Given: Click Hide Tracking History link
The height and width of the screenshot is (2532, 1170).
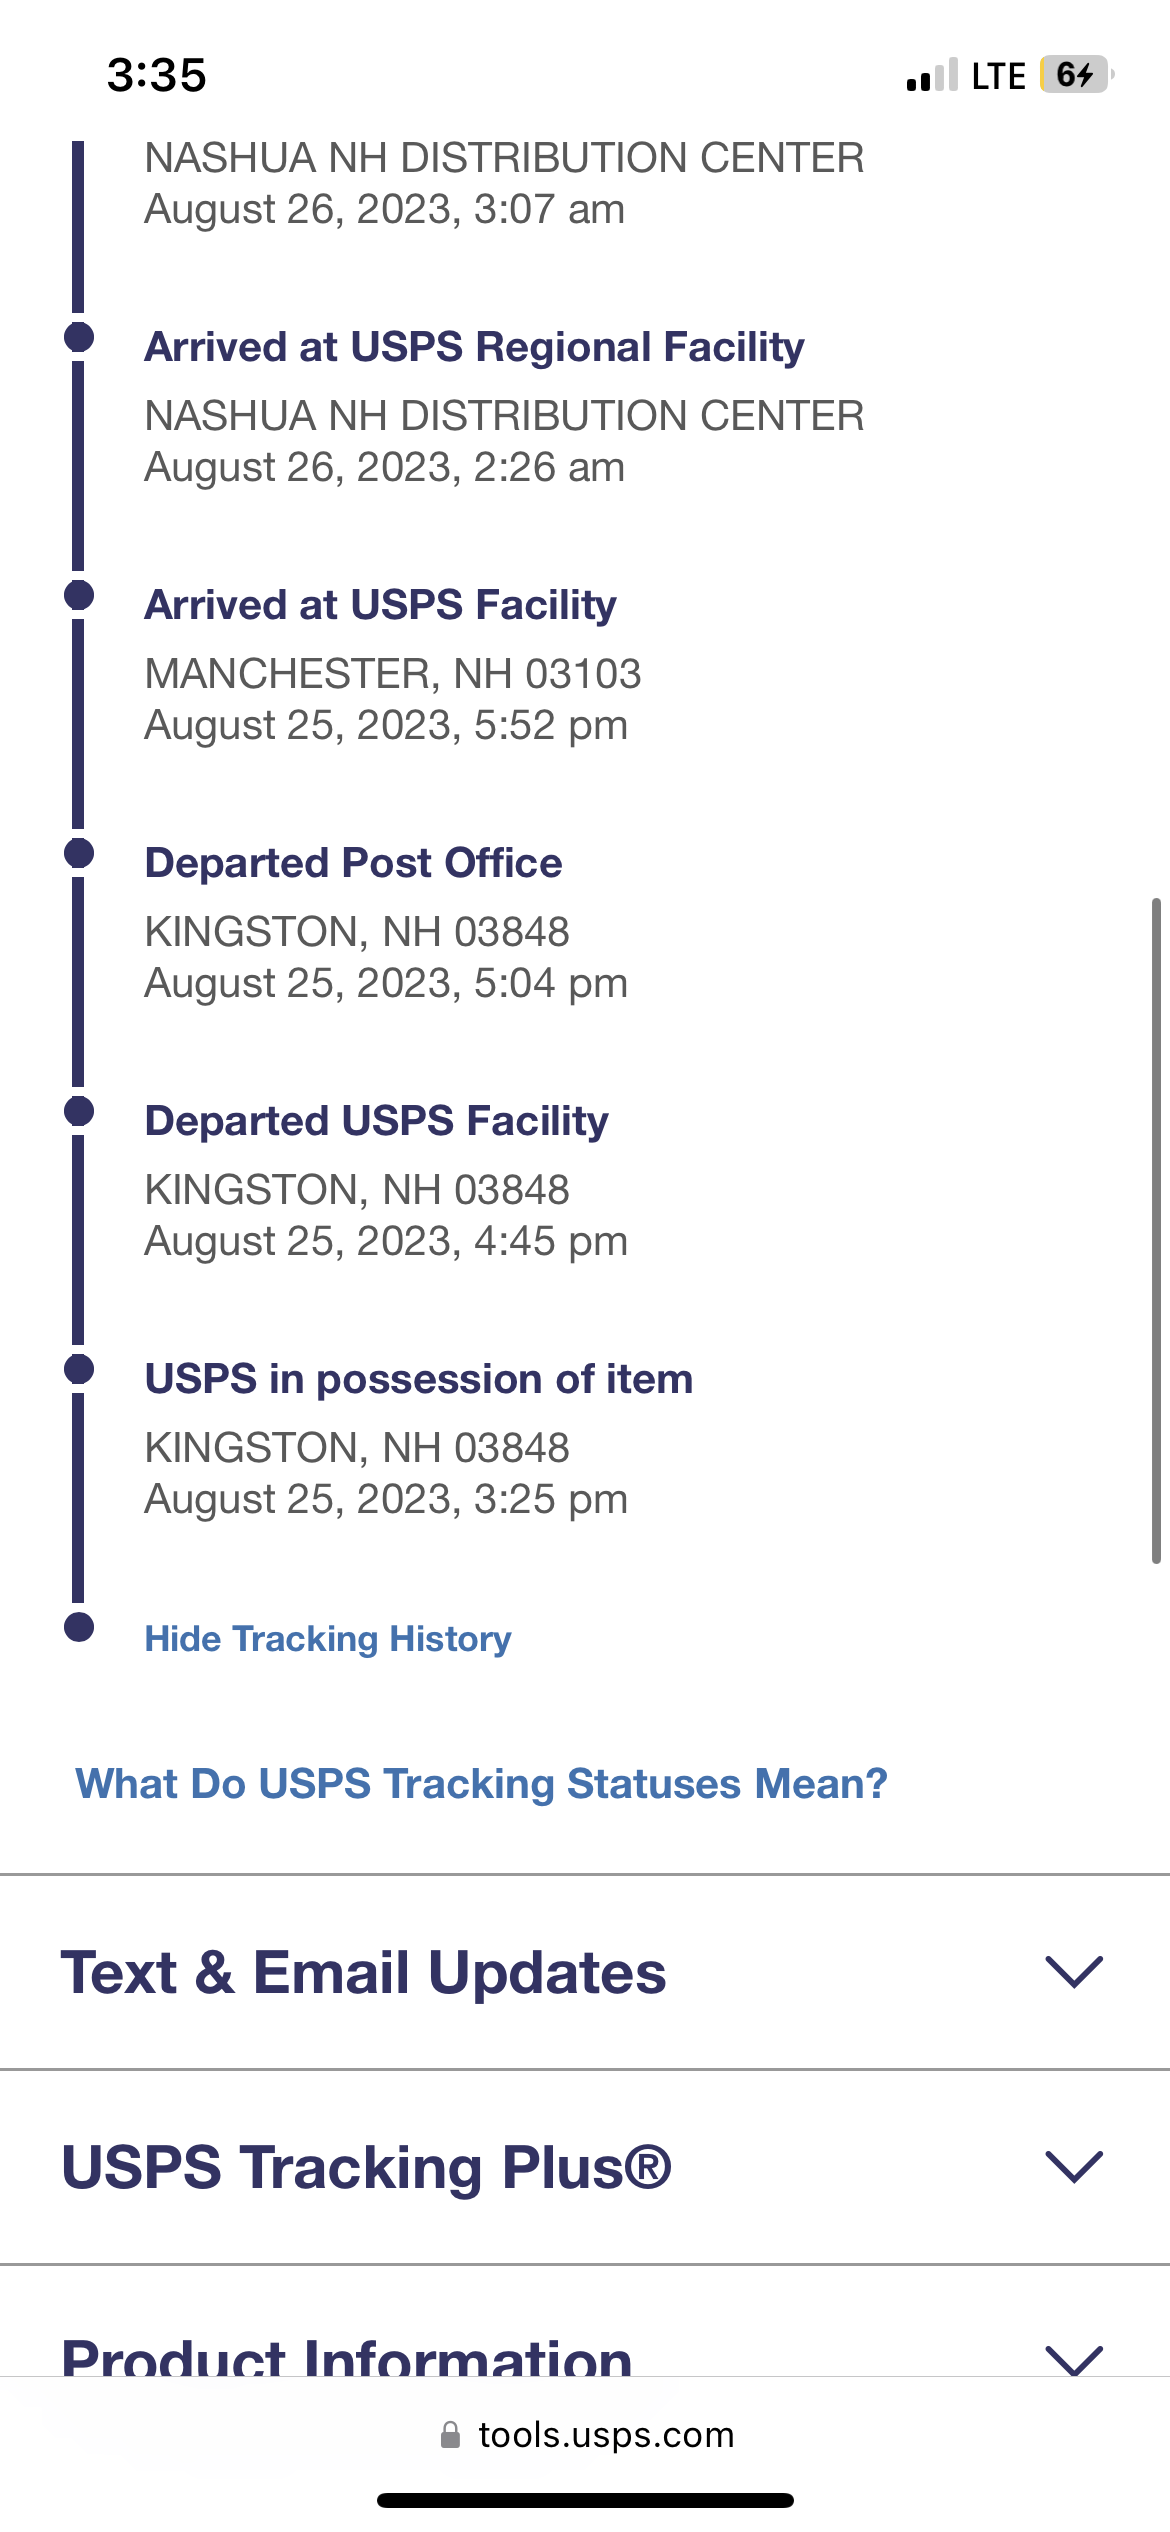Looking at the screenshot, I should point(328,1639).
